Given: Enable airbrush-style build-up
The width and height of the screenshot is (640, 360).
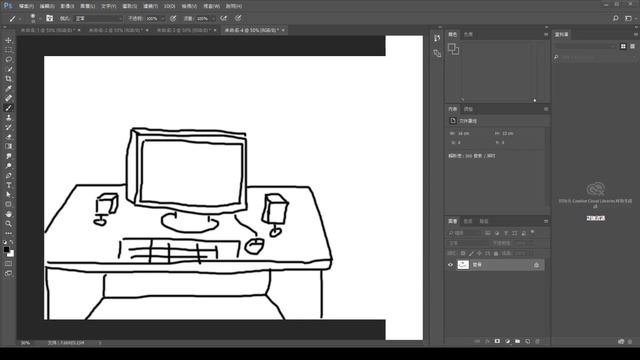Looking at the screenshot, I should pos(223,18).
